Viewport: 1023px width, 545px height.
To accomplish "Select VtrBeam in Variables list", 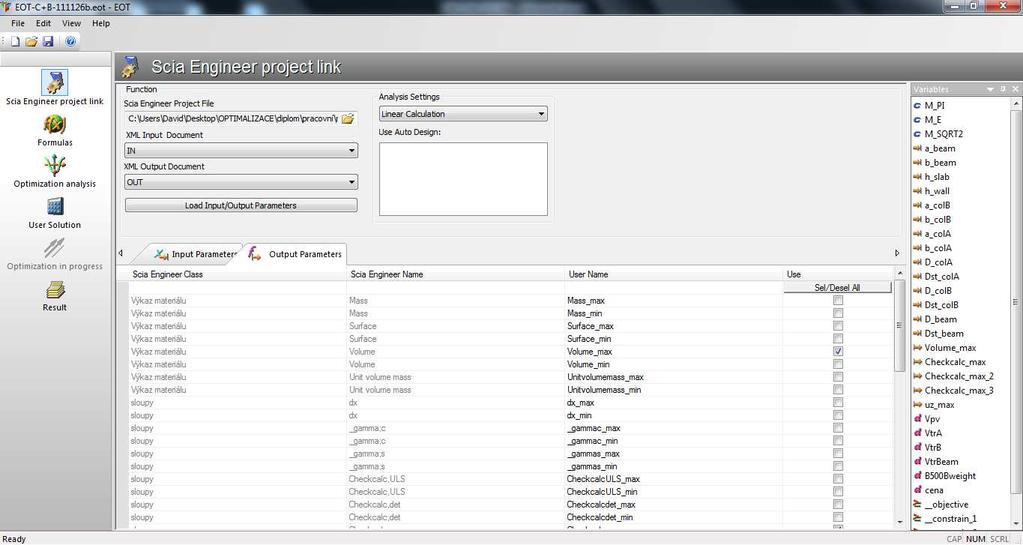I will (x=941, y=462).
